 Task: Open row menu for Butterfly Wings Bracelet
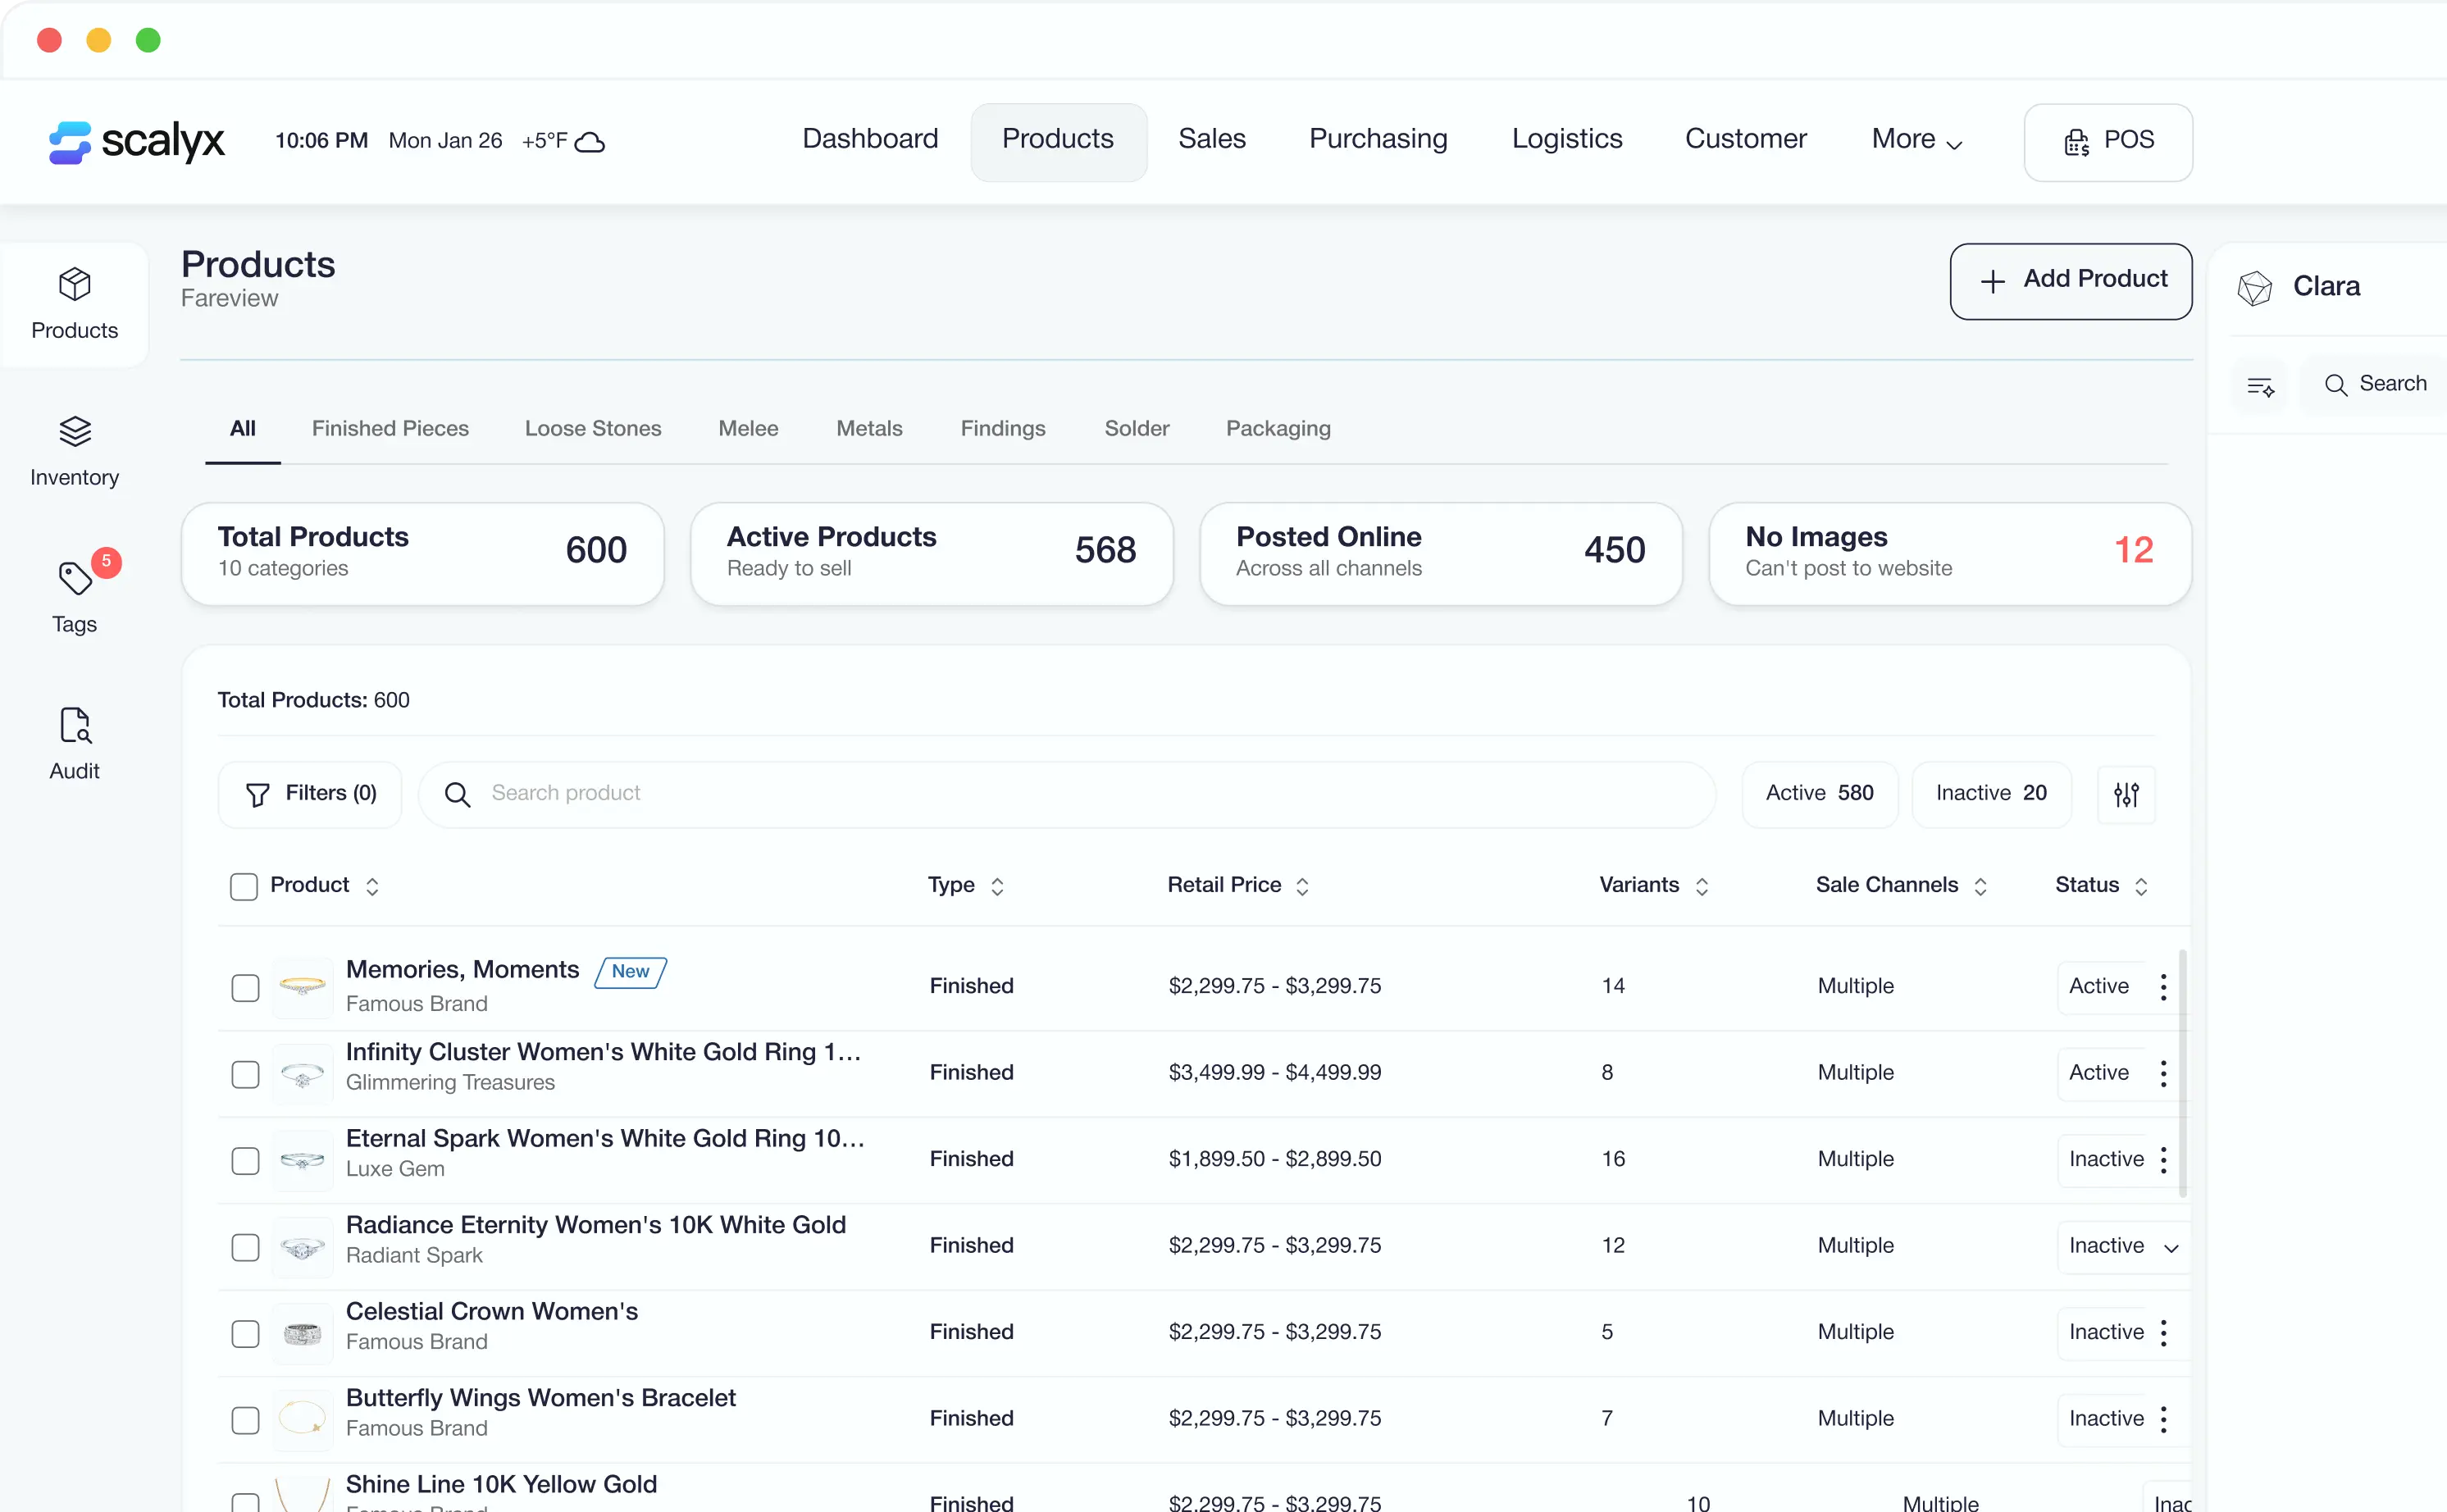2163,1419
